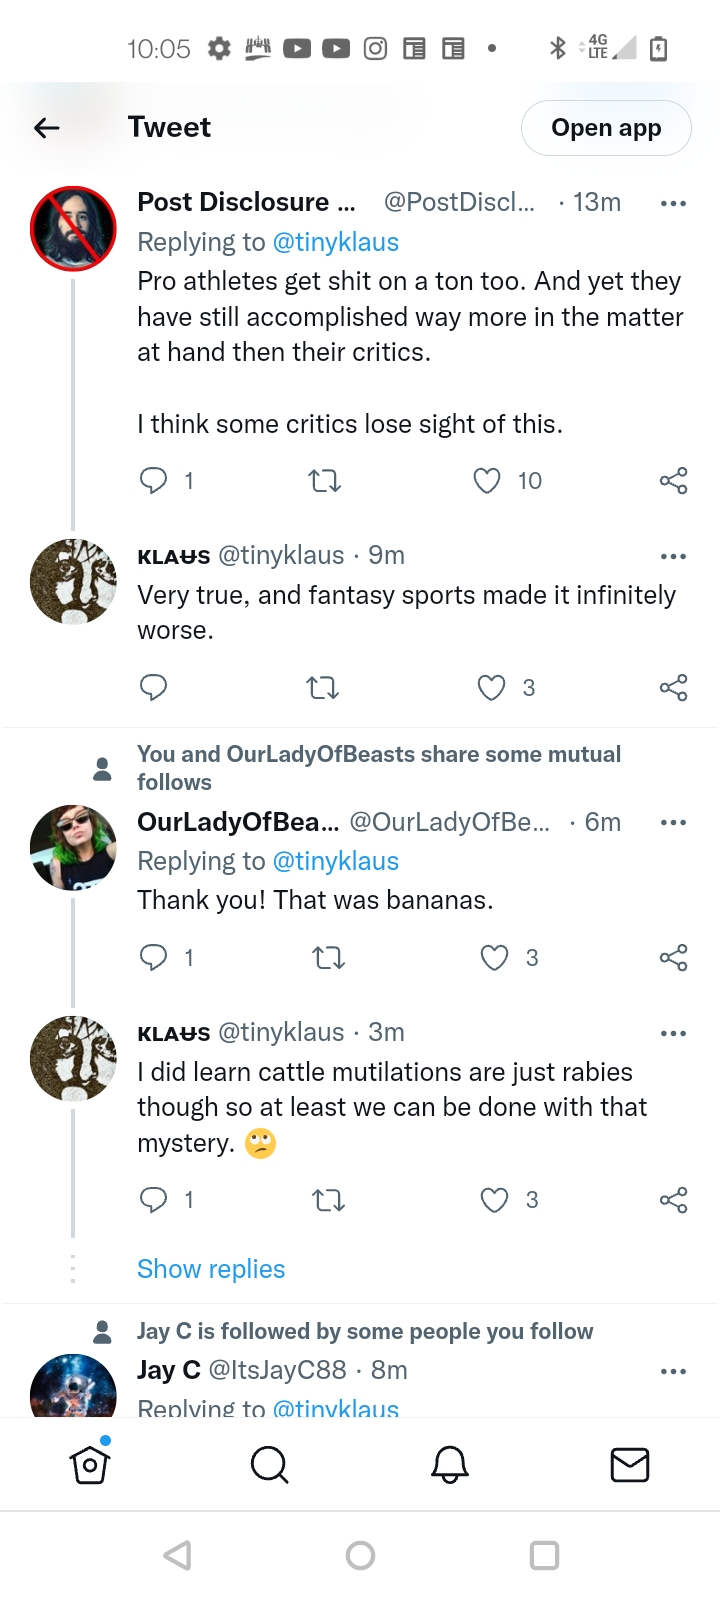
Task: Like the fantasy sports tweet by Klaus
Action: (491, 688)
